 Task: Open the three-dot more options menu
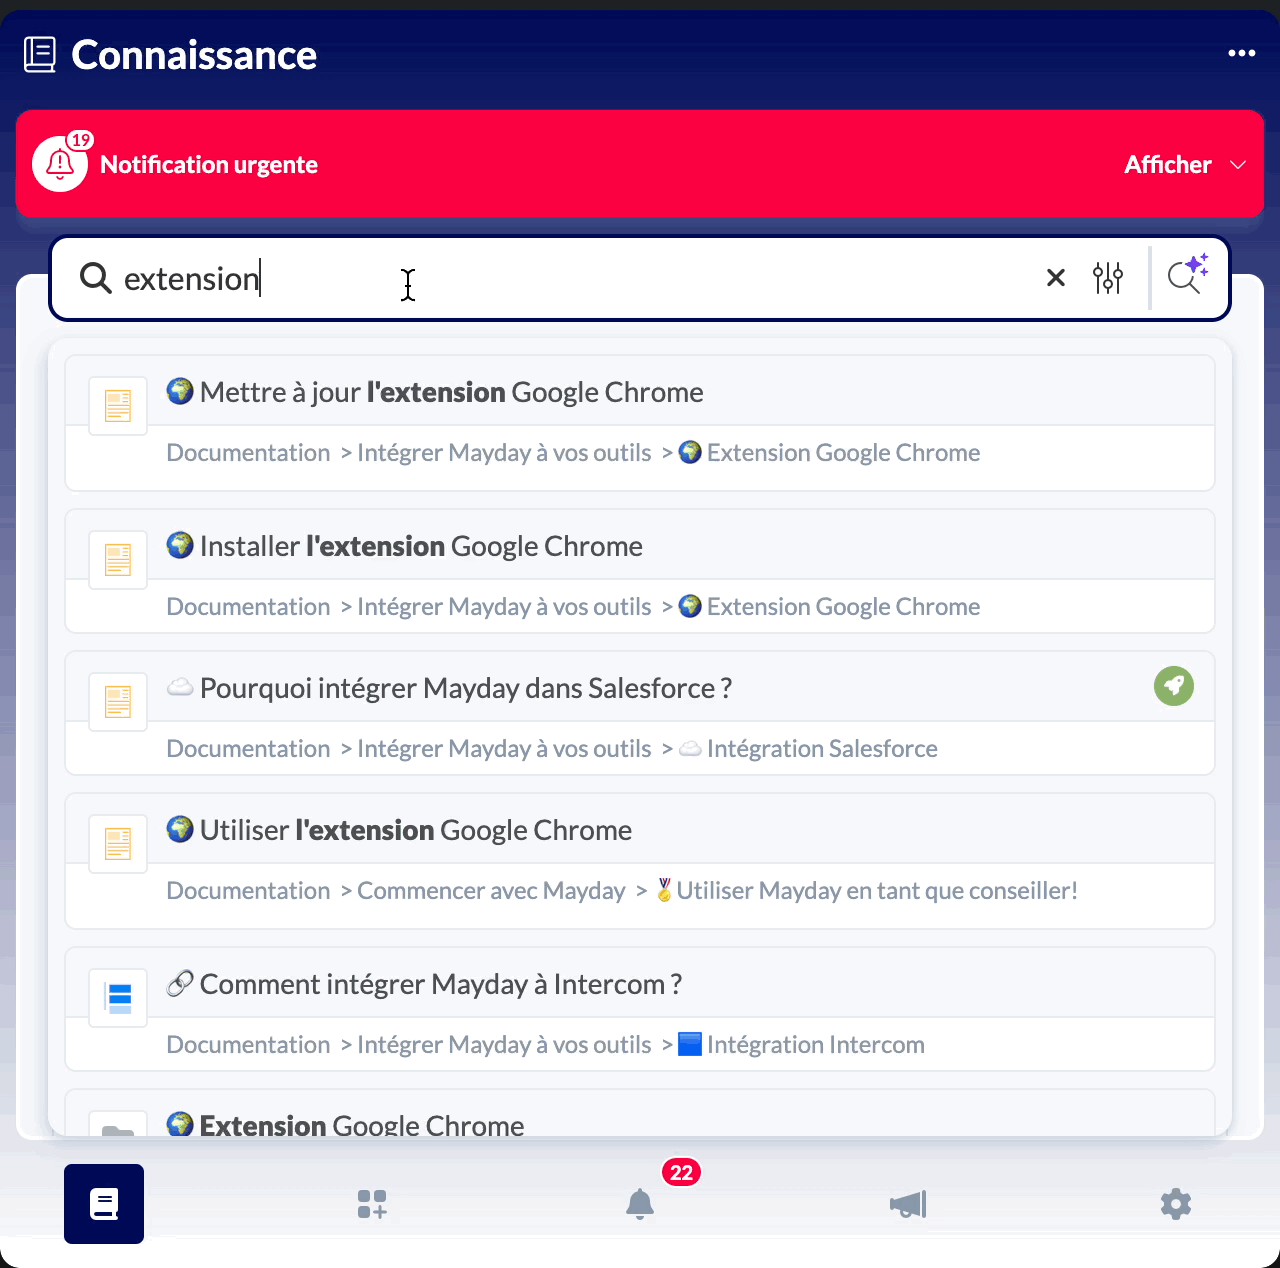point(1241,54)
